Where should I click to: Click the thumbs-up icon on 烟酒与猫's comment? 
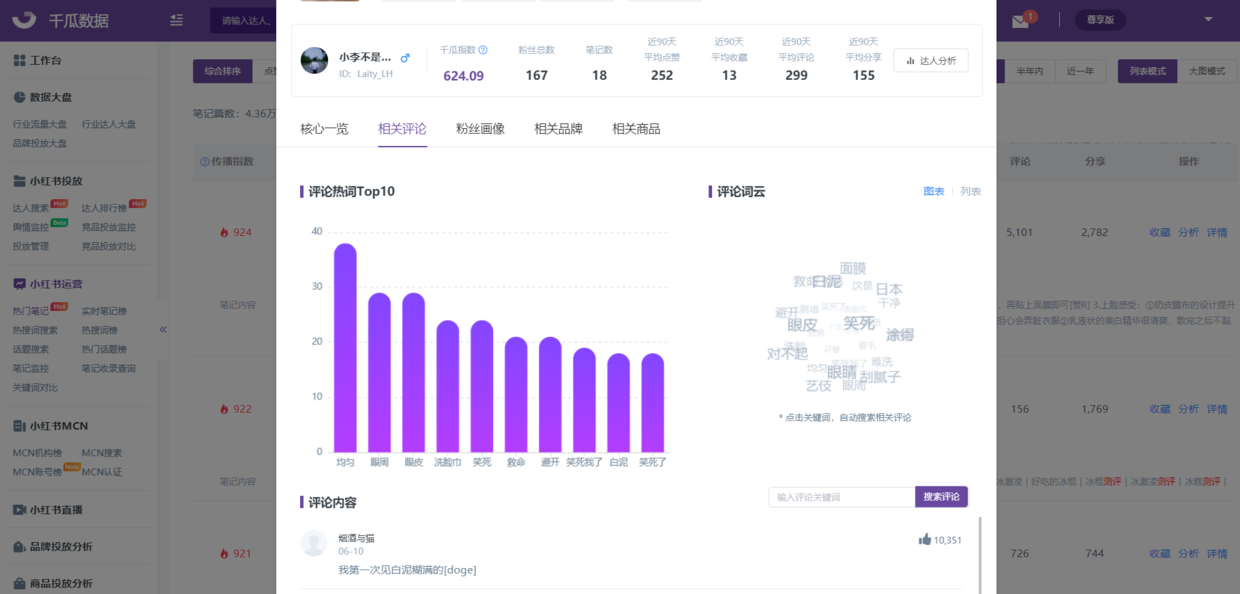tap(925, 540)
